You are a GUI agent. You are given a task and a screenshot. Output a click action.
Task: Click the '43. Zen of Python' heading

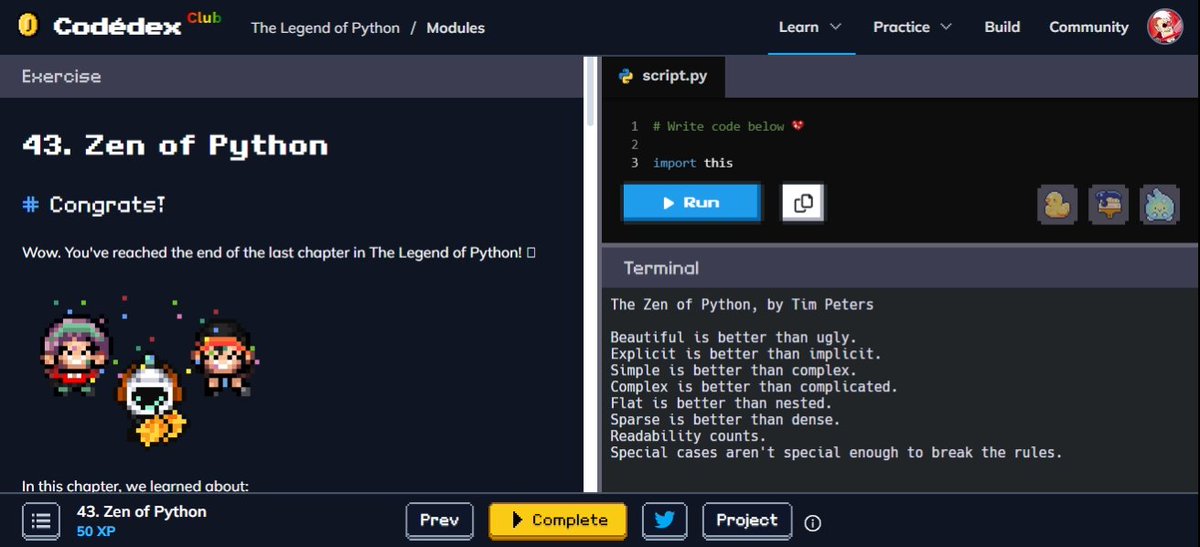[175, 145]
